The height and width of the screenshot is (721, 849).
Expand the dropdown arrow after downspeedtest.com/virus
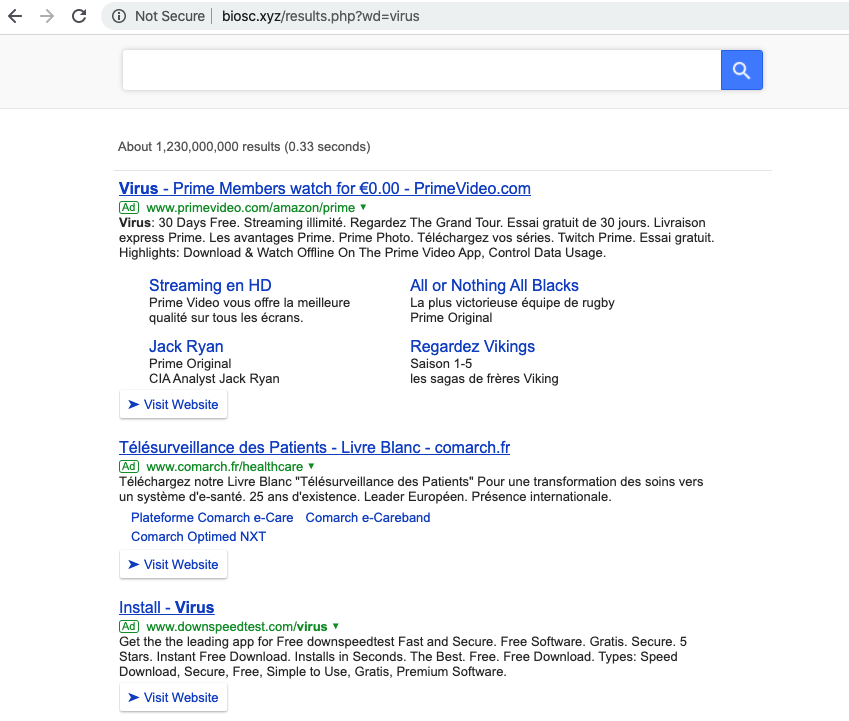coord(336,626)
